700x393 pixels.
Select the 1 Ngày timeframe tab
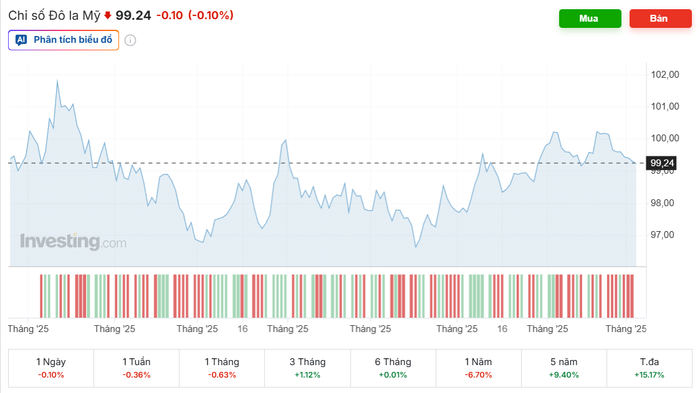pos(51,368)
